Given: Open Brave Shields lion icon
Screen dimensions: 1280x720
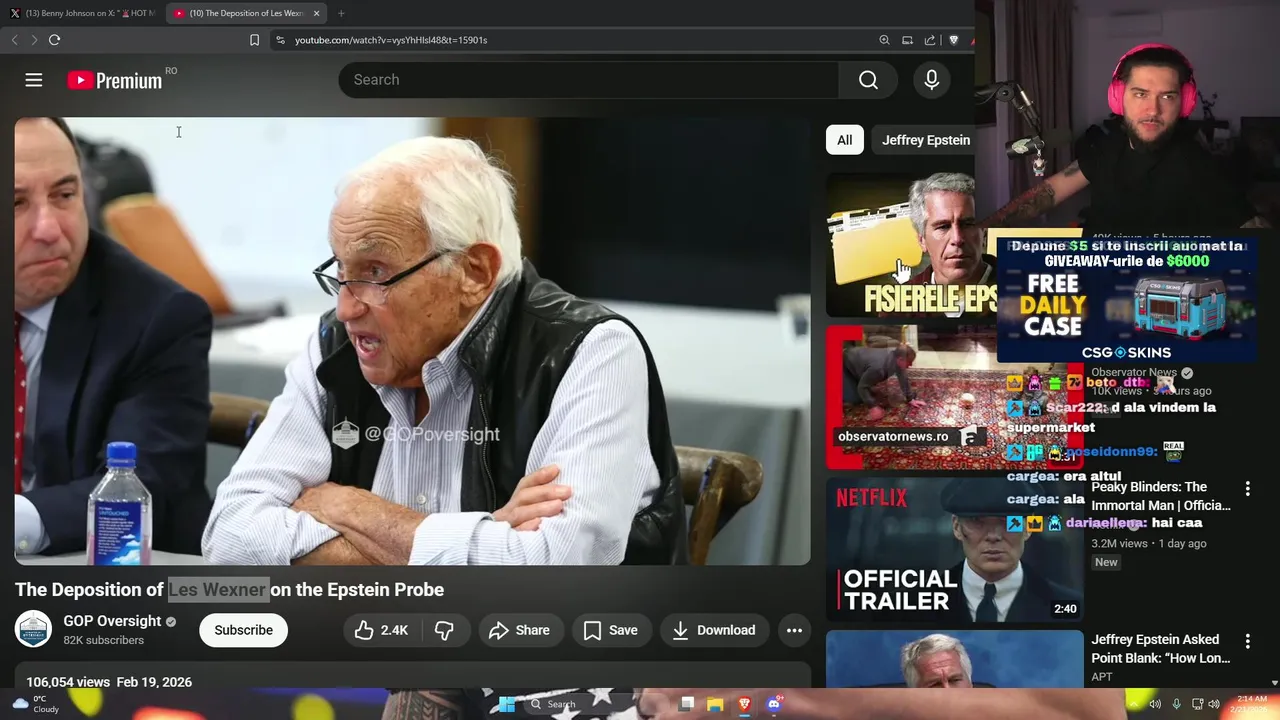Looking at the screenshot, I should [953, 40].
